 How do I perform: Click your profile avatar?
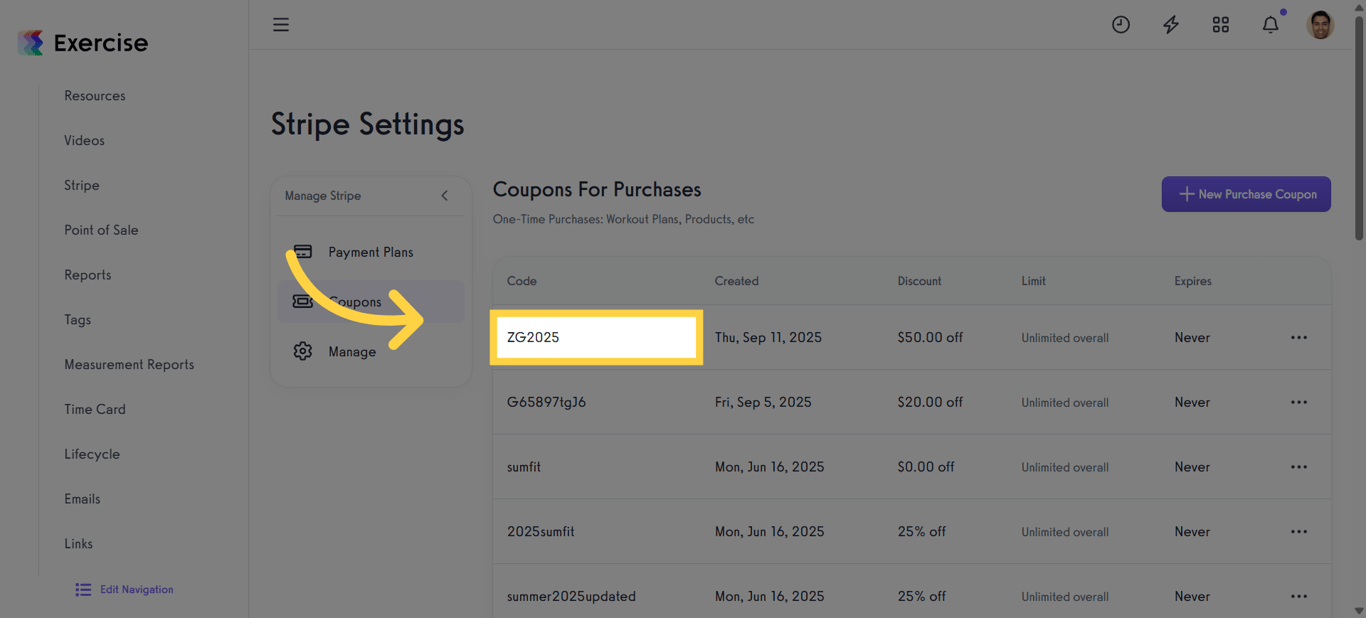click(x=1320, y=24)
